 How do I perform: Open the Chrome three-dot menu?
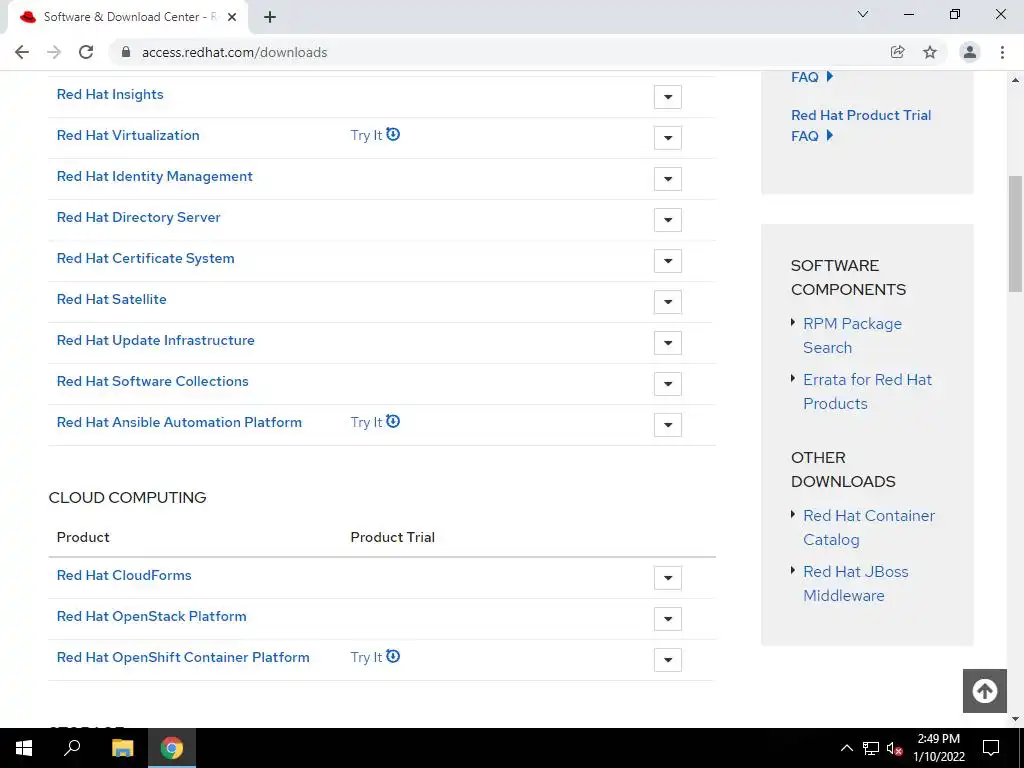pyautogui.click(x=1002, y=52)
